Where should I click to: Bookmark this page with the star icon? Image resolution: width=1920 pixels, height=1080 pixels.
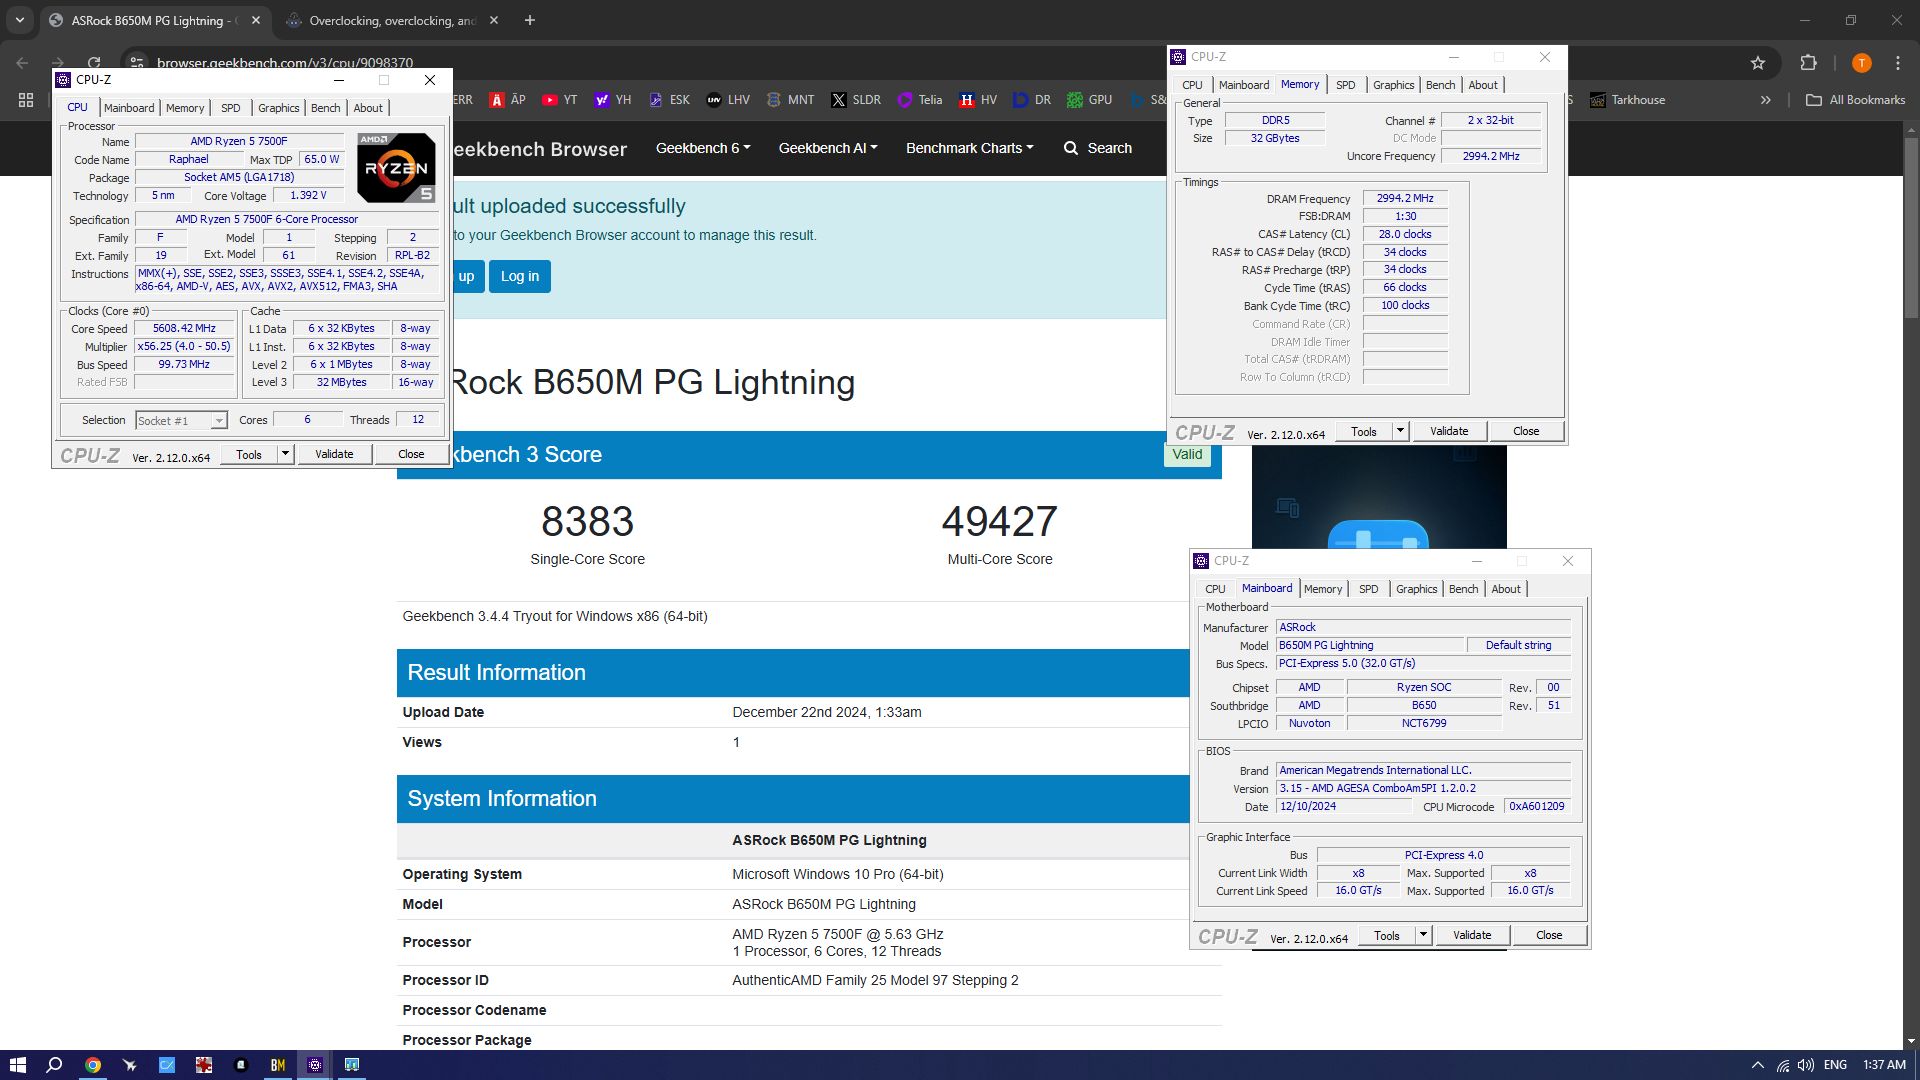pos(1758,63)
